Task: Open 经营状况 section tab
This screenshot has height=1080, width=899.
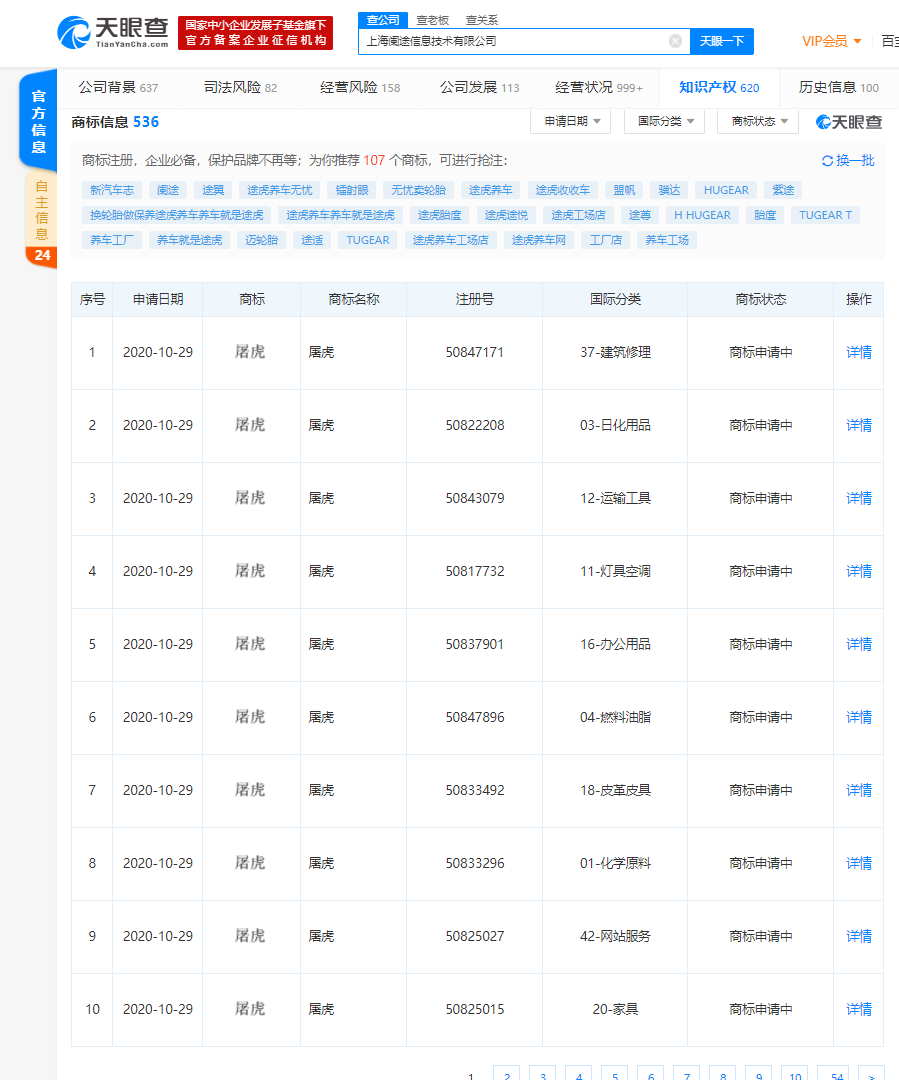Action: pyautogui.click(x=599, y=87)
